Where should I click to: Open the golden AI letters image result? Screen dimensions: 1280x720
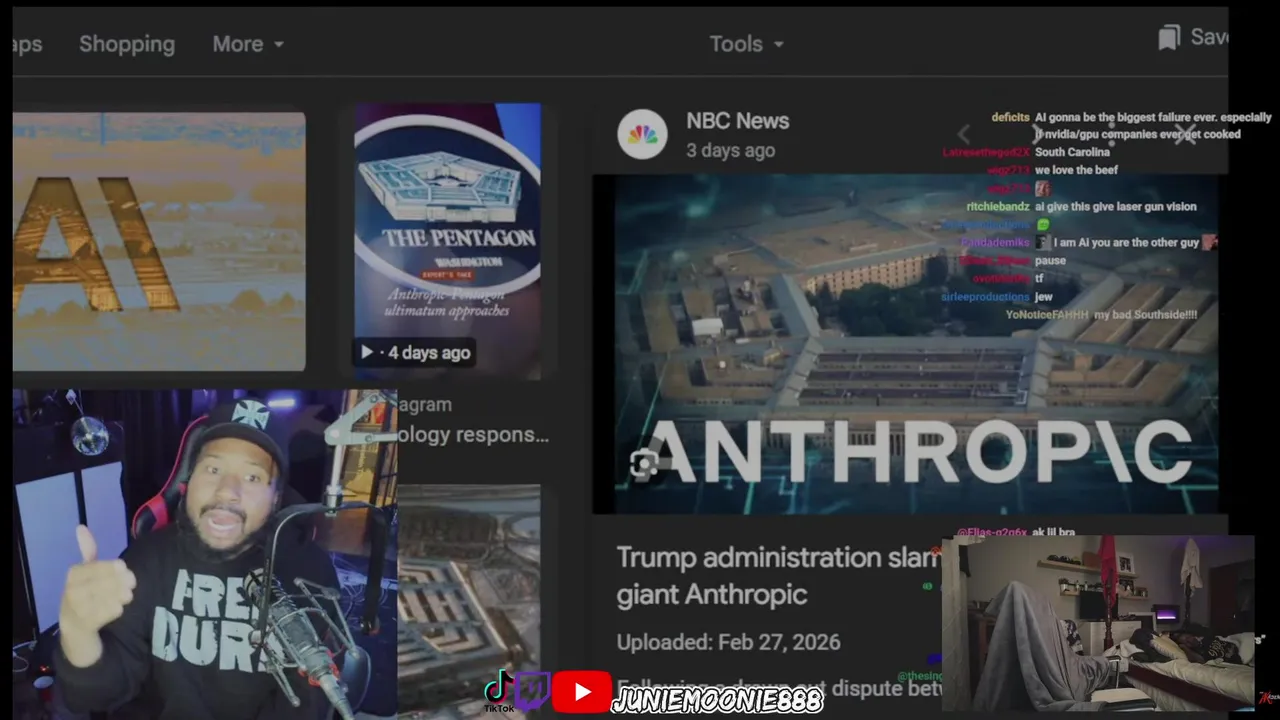pos(159,241)
